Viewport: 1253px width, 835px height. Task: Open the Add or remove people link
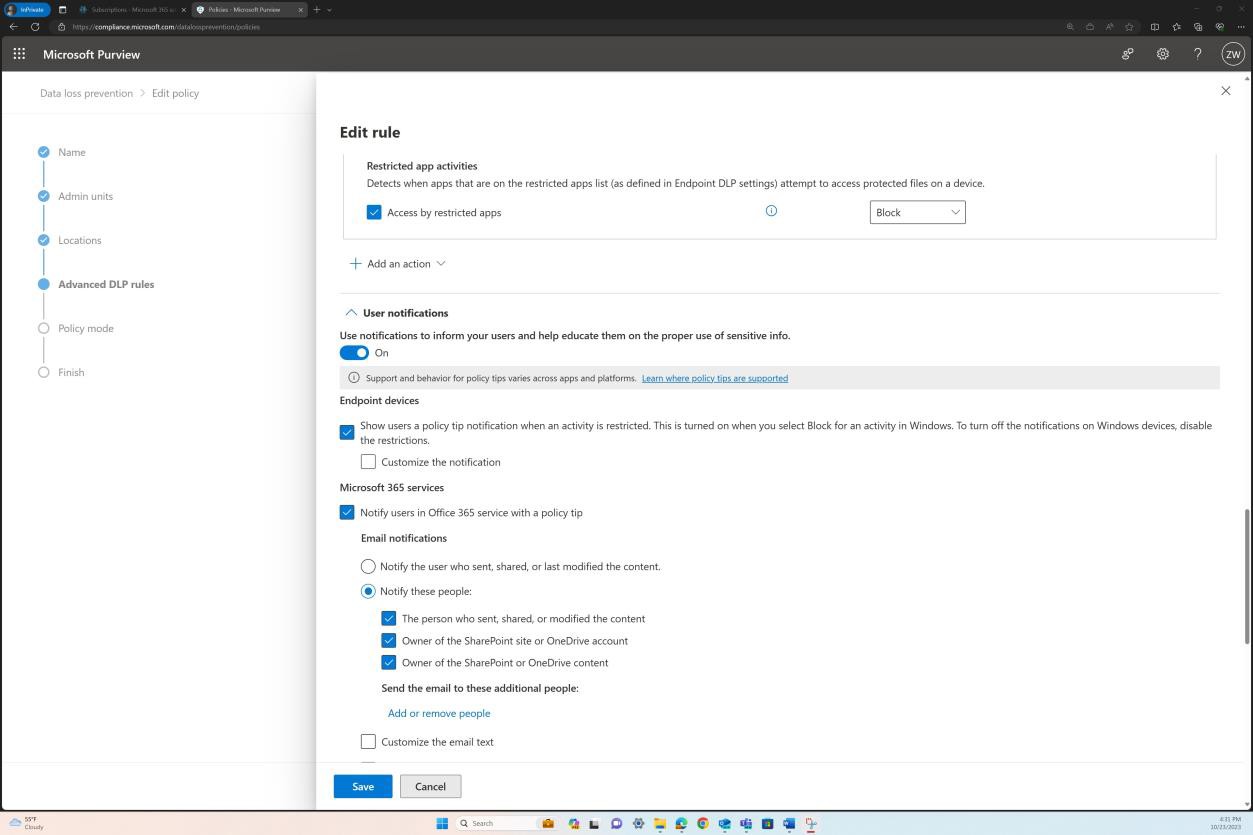[438, 712]
